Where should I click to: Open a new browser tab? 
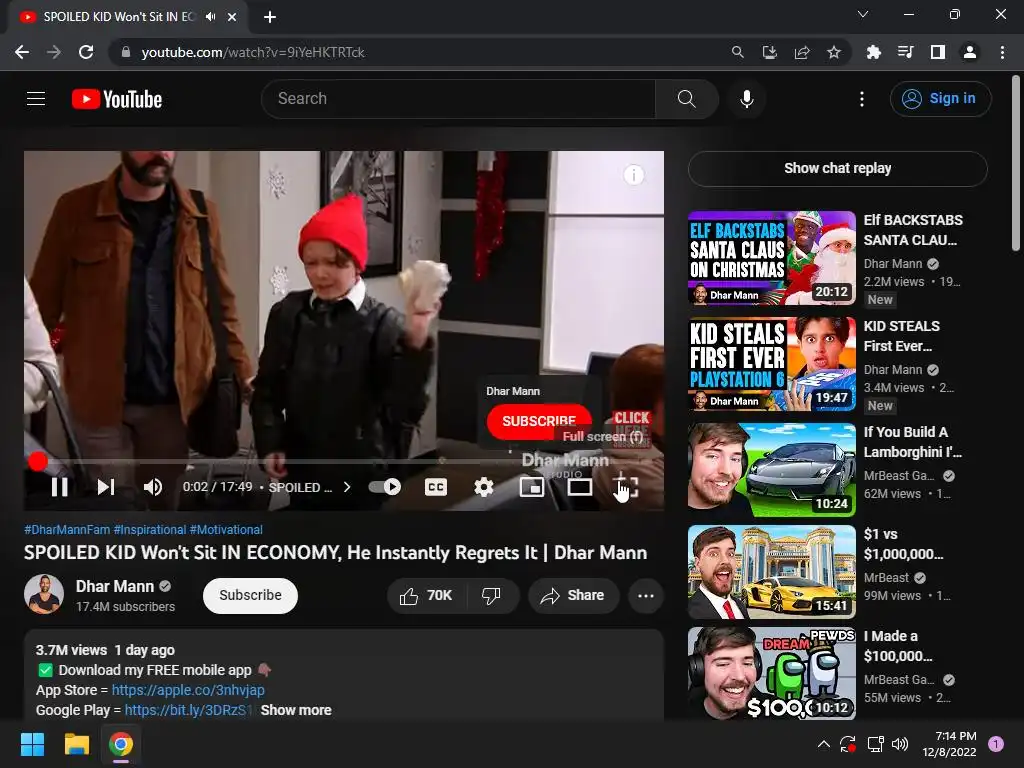pyautogui.click(x=270, y=17)
